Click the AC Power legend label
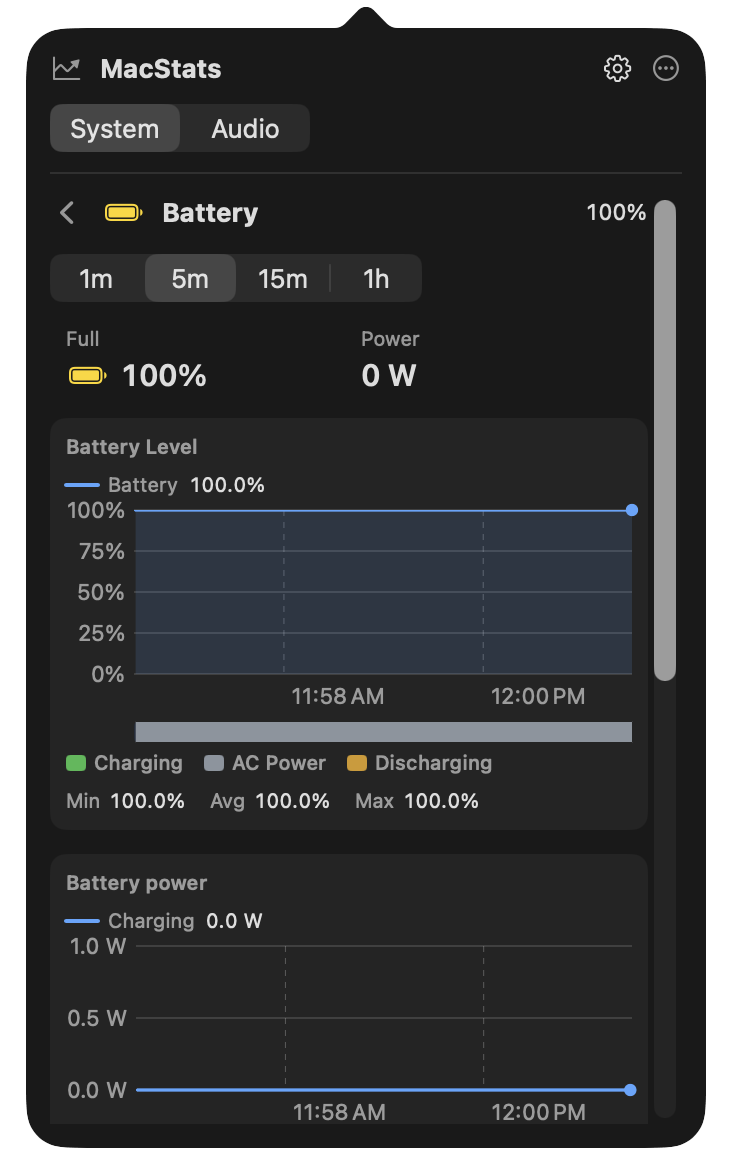 pyautogui.click(x=279, y=763)
